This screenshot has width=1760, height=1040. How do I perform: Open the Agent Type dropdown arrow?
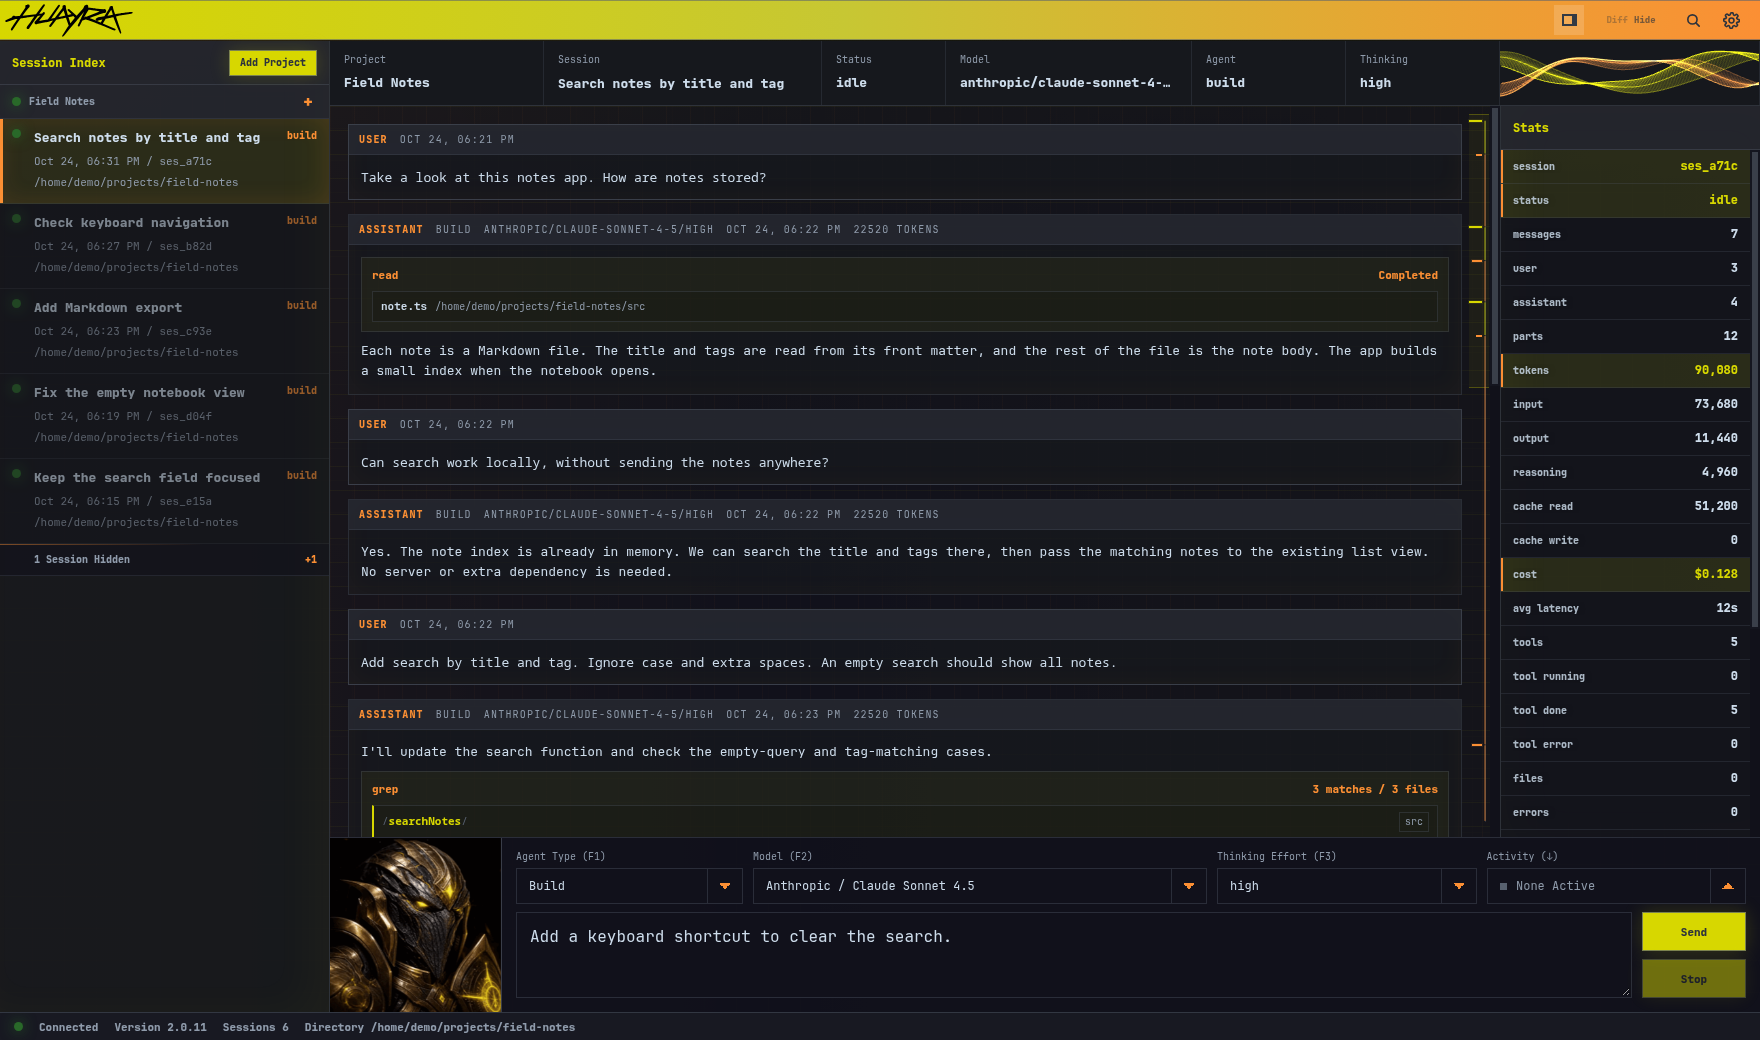(x=725, y=886)
